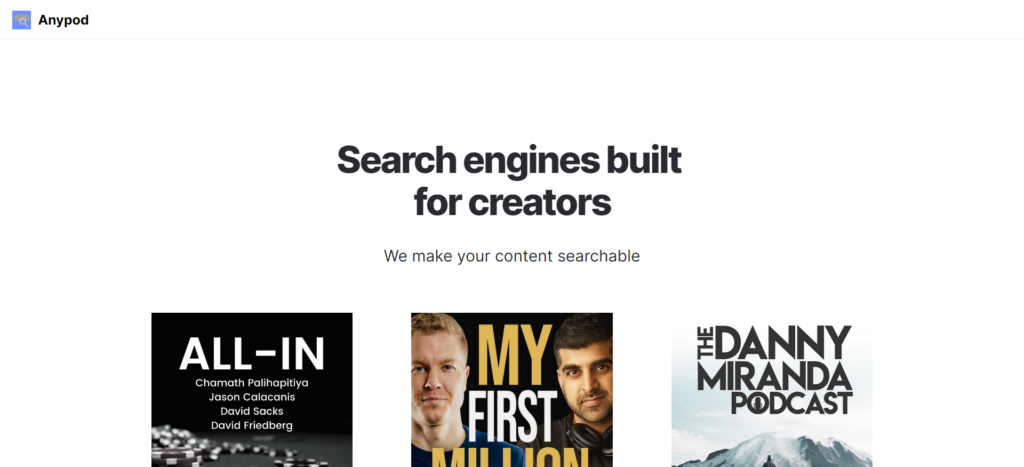Open the All-In podcast cover
The height and width of the screenshot is (467, 1024).
click(252, 390)
